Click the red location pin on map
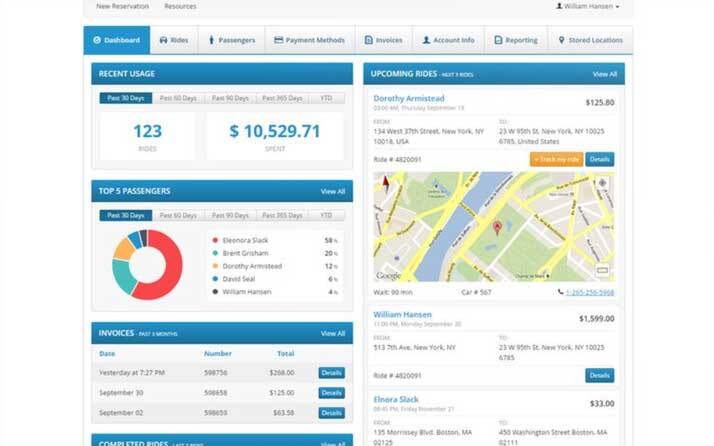 click(496, 228)
